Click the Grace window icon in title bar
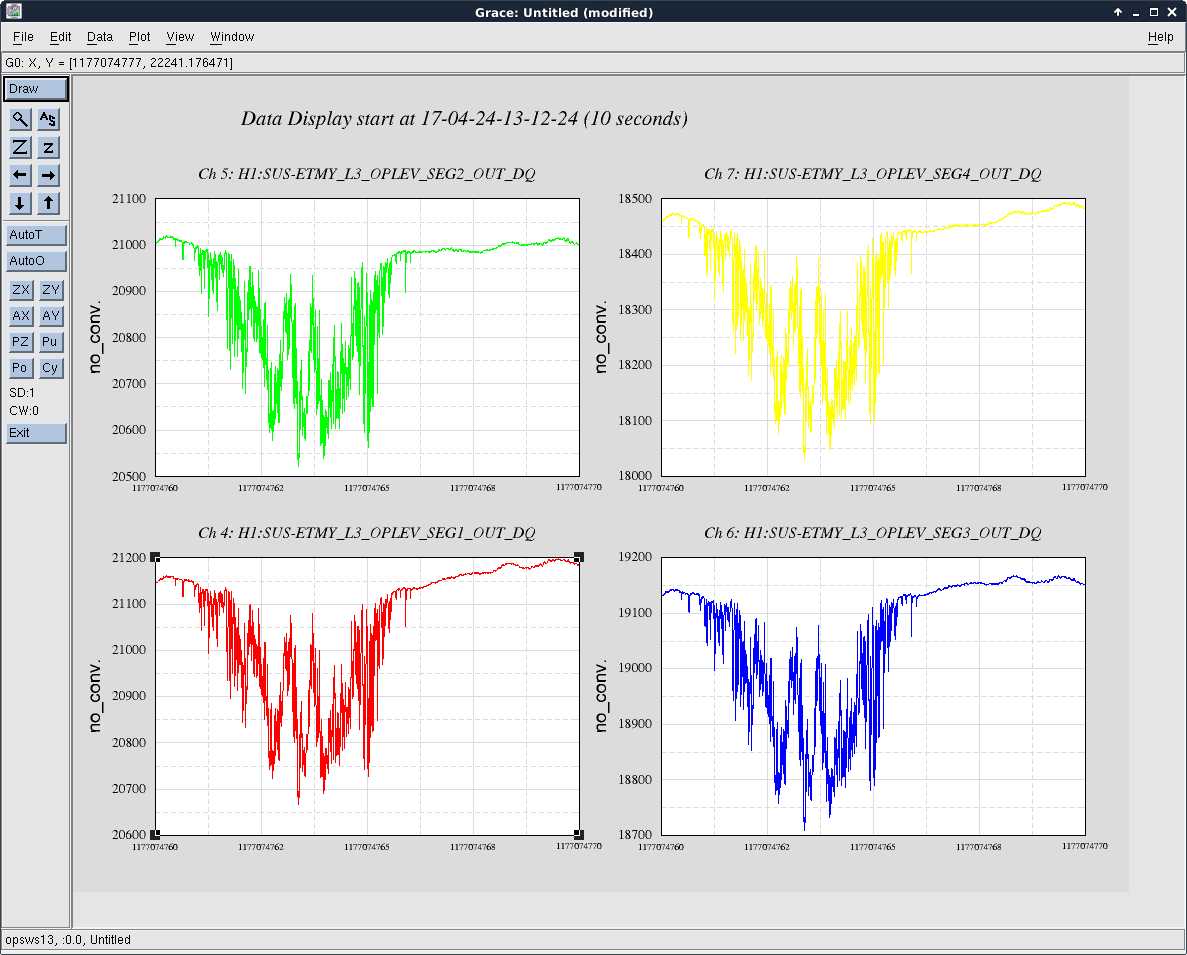Viewport: 1187px width, 955px height. click(x=13, y=11)
